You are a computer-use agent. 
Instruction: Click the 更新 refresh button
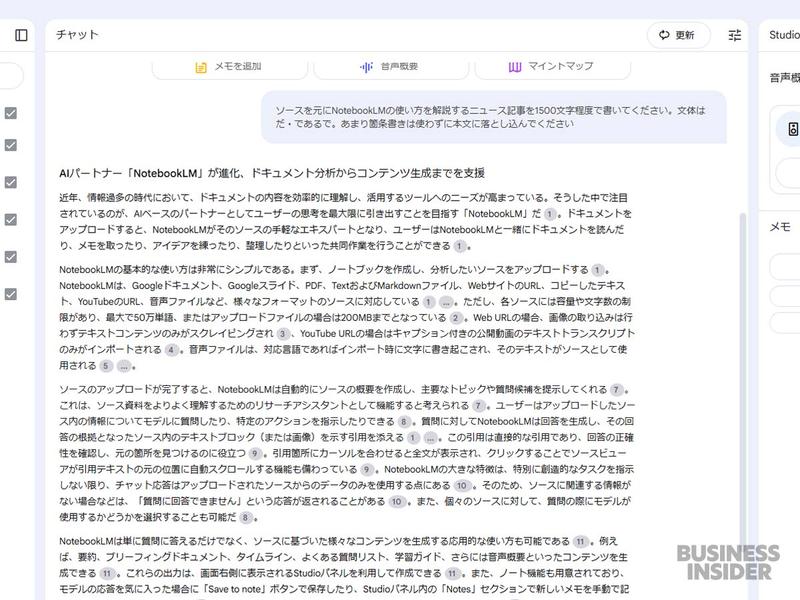678,35
